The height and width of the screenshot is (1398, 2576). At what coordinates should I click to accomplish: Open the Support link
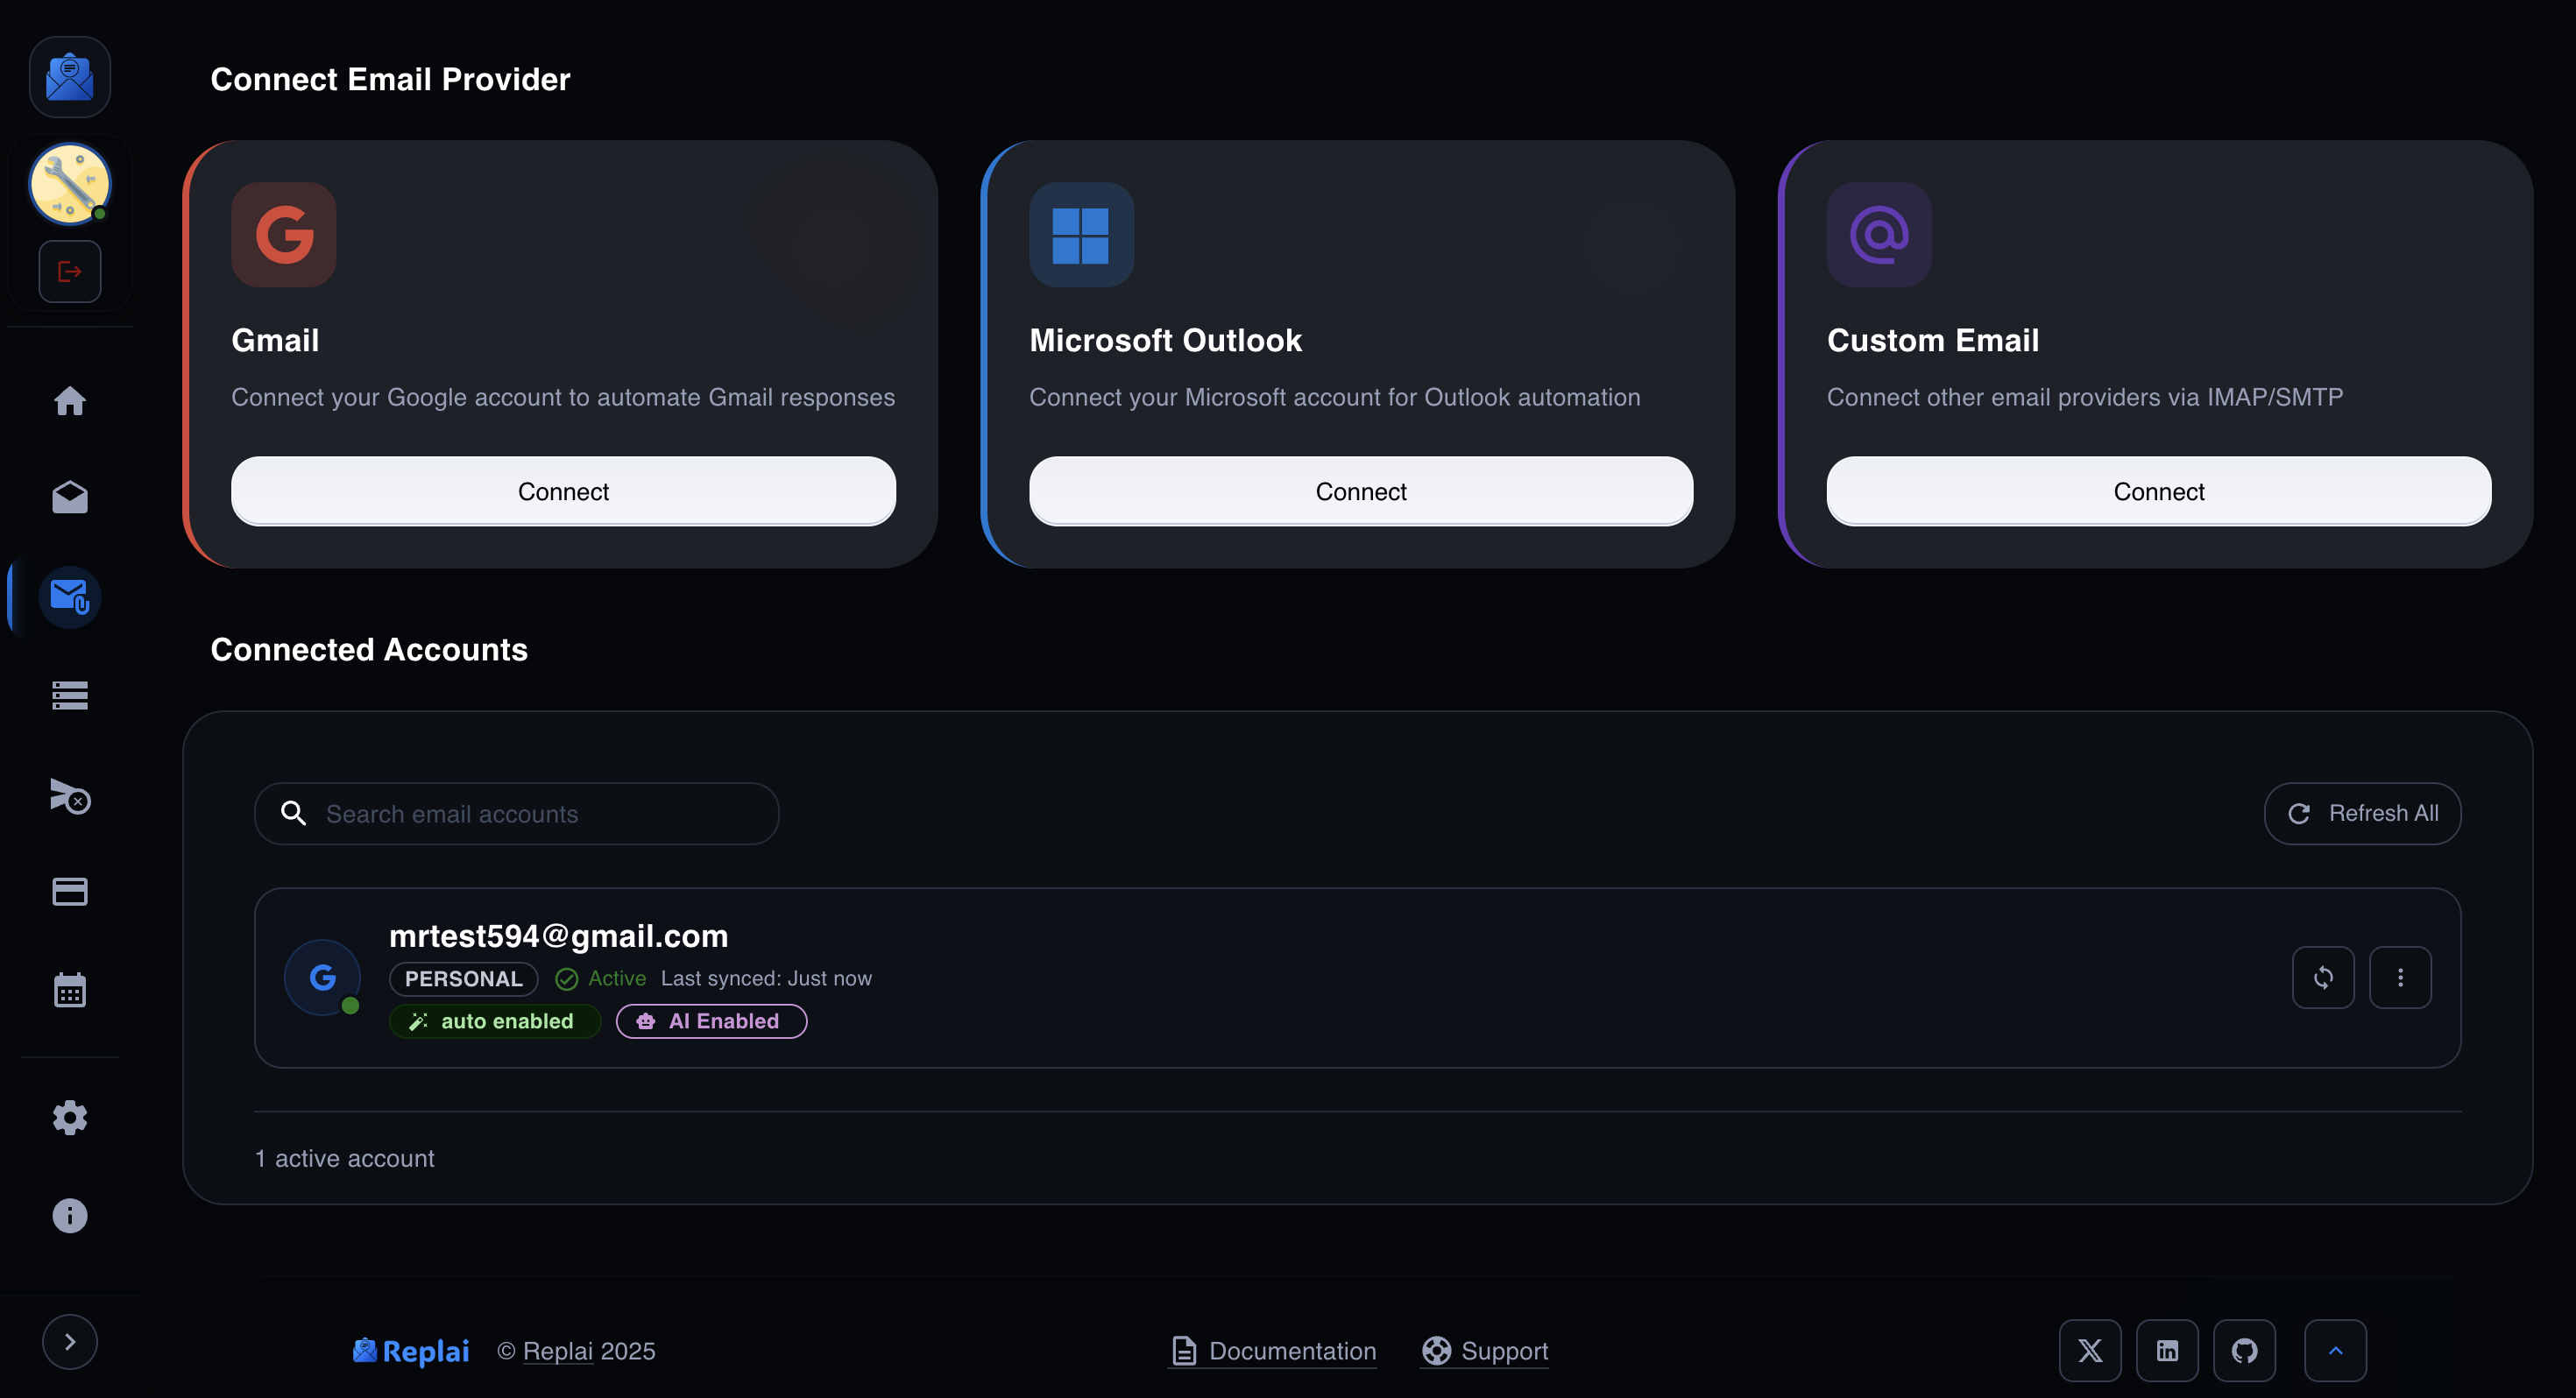pyautogui.click(x=1485, y=1351)
